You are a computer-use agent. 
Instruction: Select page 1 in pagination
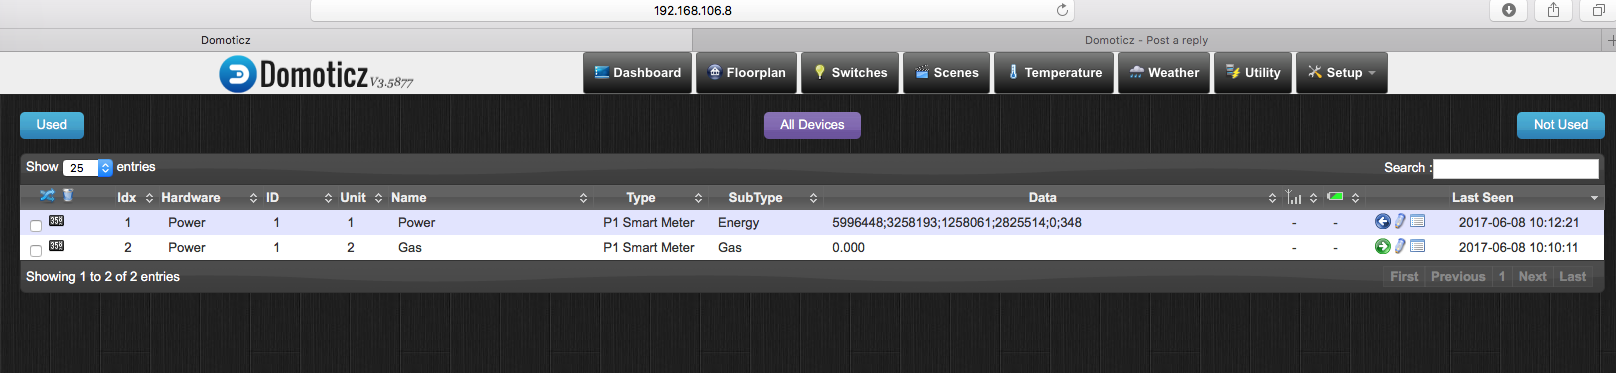pos(1502,277)
